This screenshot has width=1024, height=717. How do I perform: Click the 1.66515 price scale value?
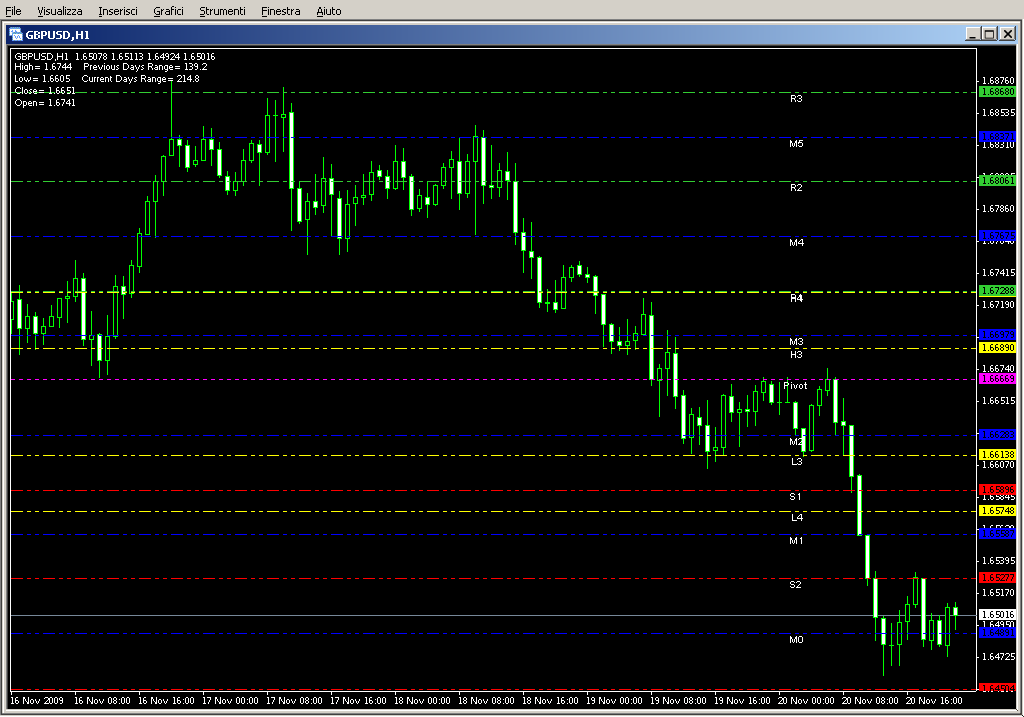click(x=999, y=401)
